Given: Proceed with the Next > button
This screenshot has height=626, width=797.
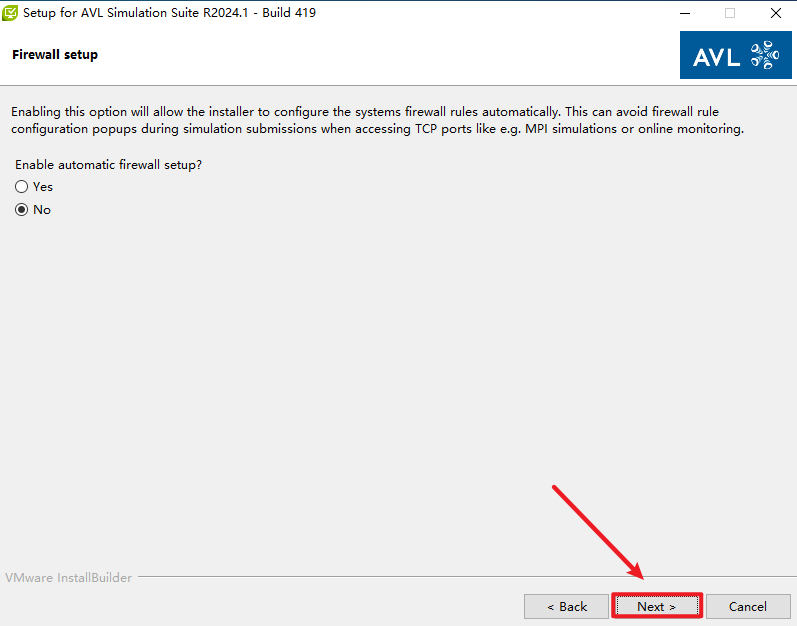Looking at the screenshot, I should point(656,606).
